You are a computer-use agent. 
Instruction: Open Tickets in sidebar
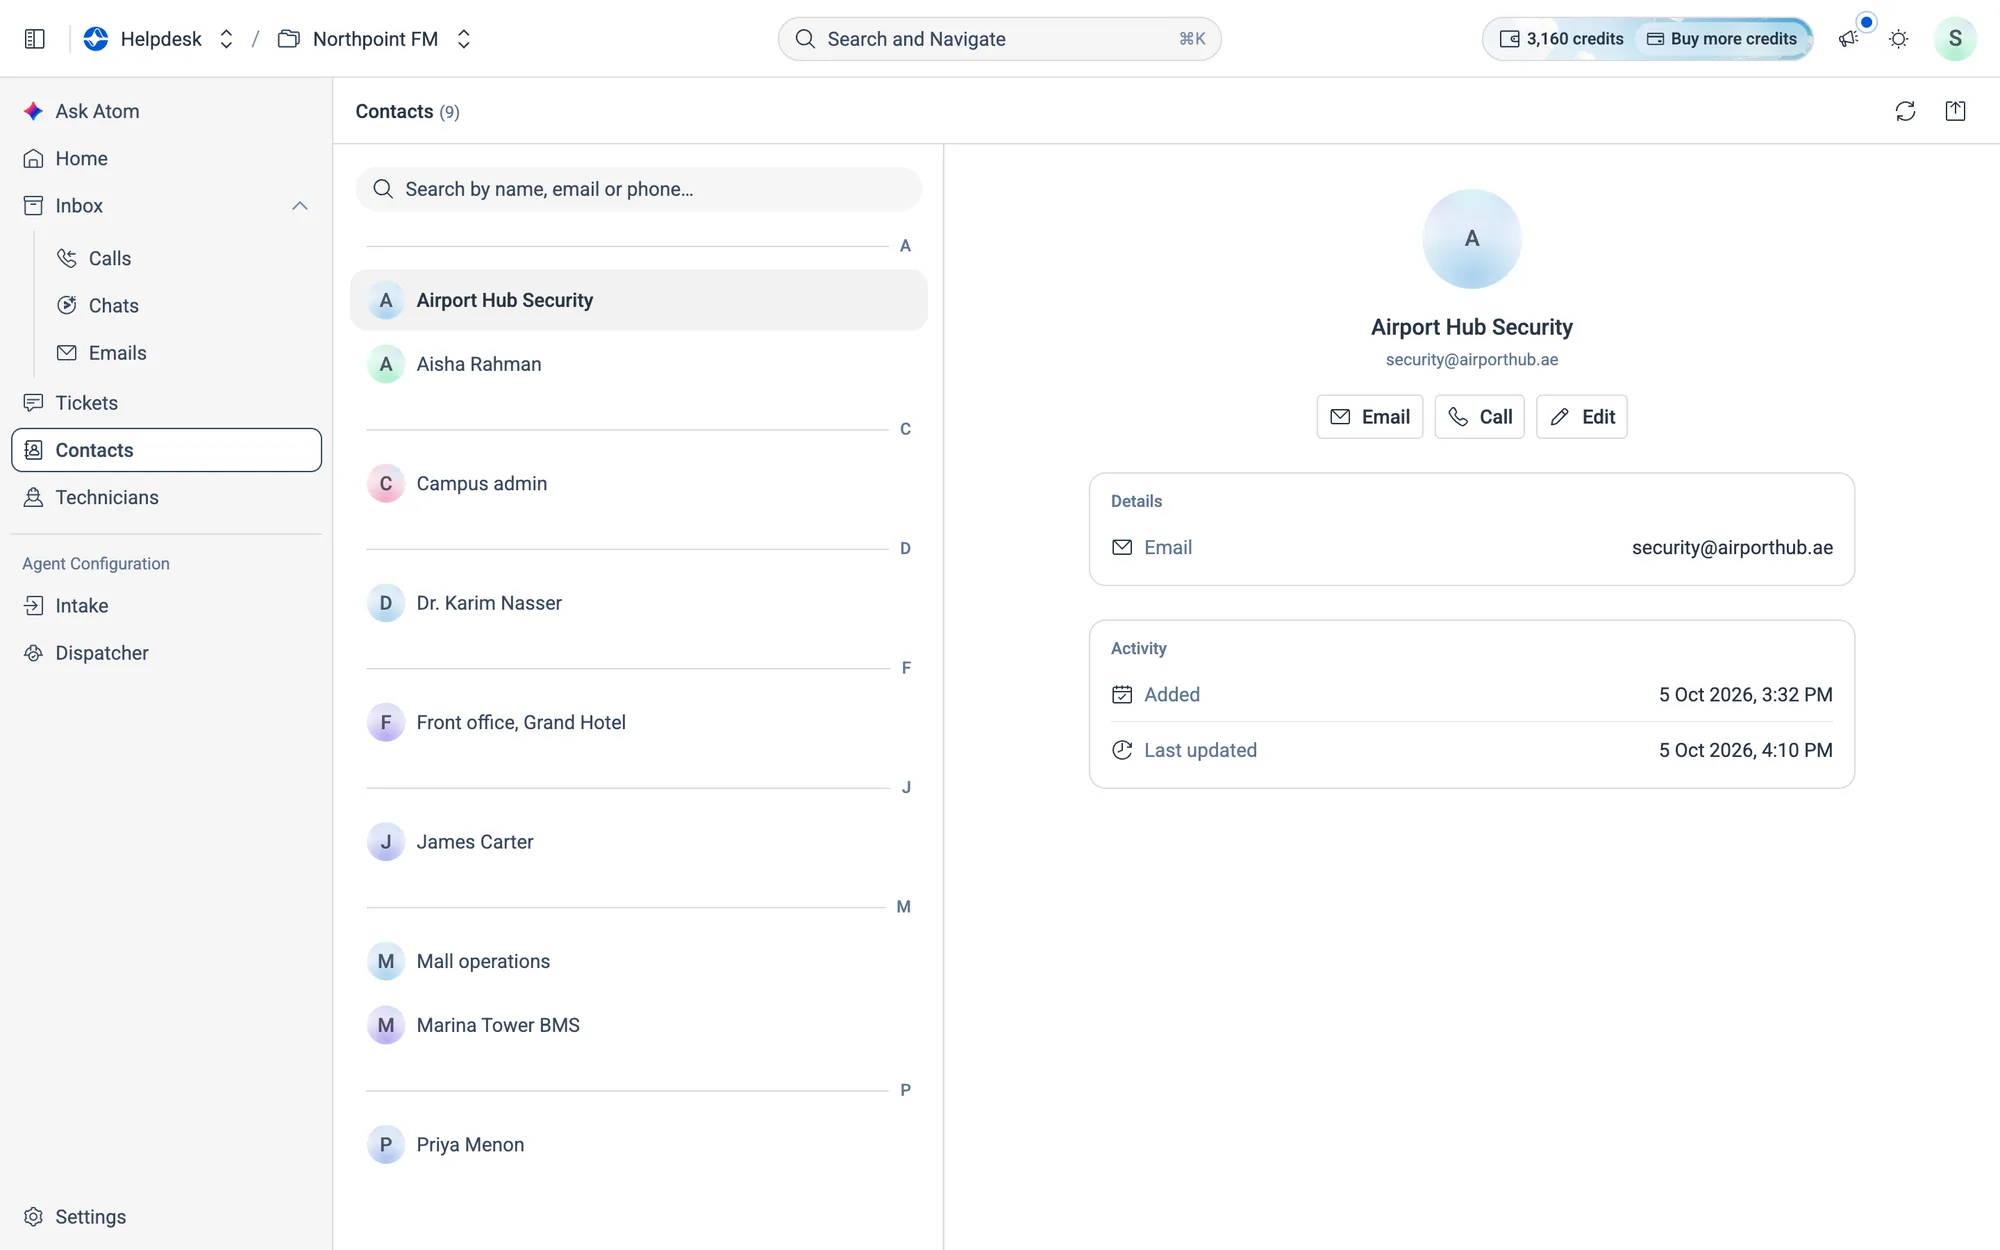pos(166,402)
